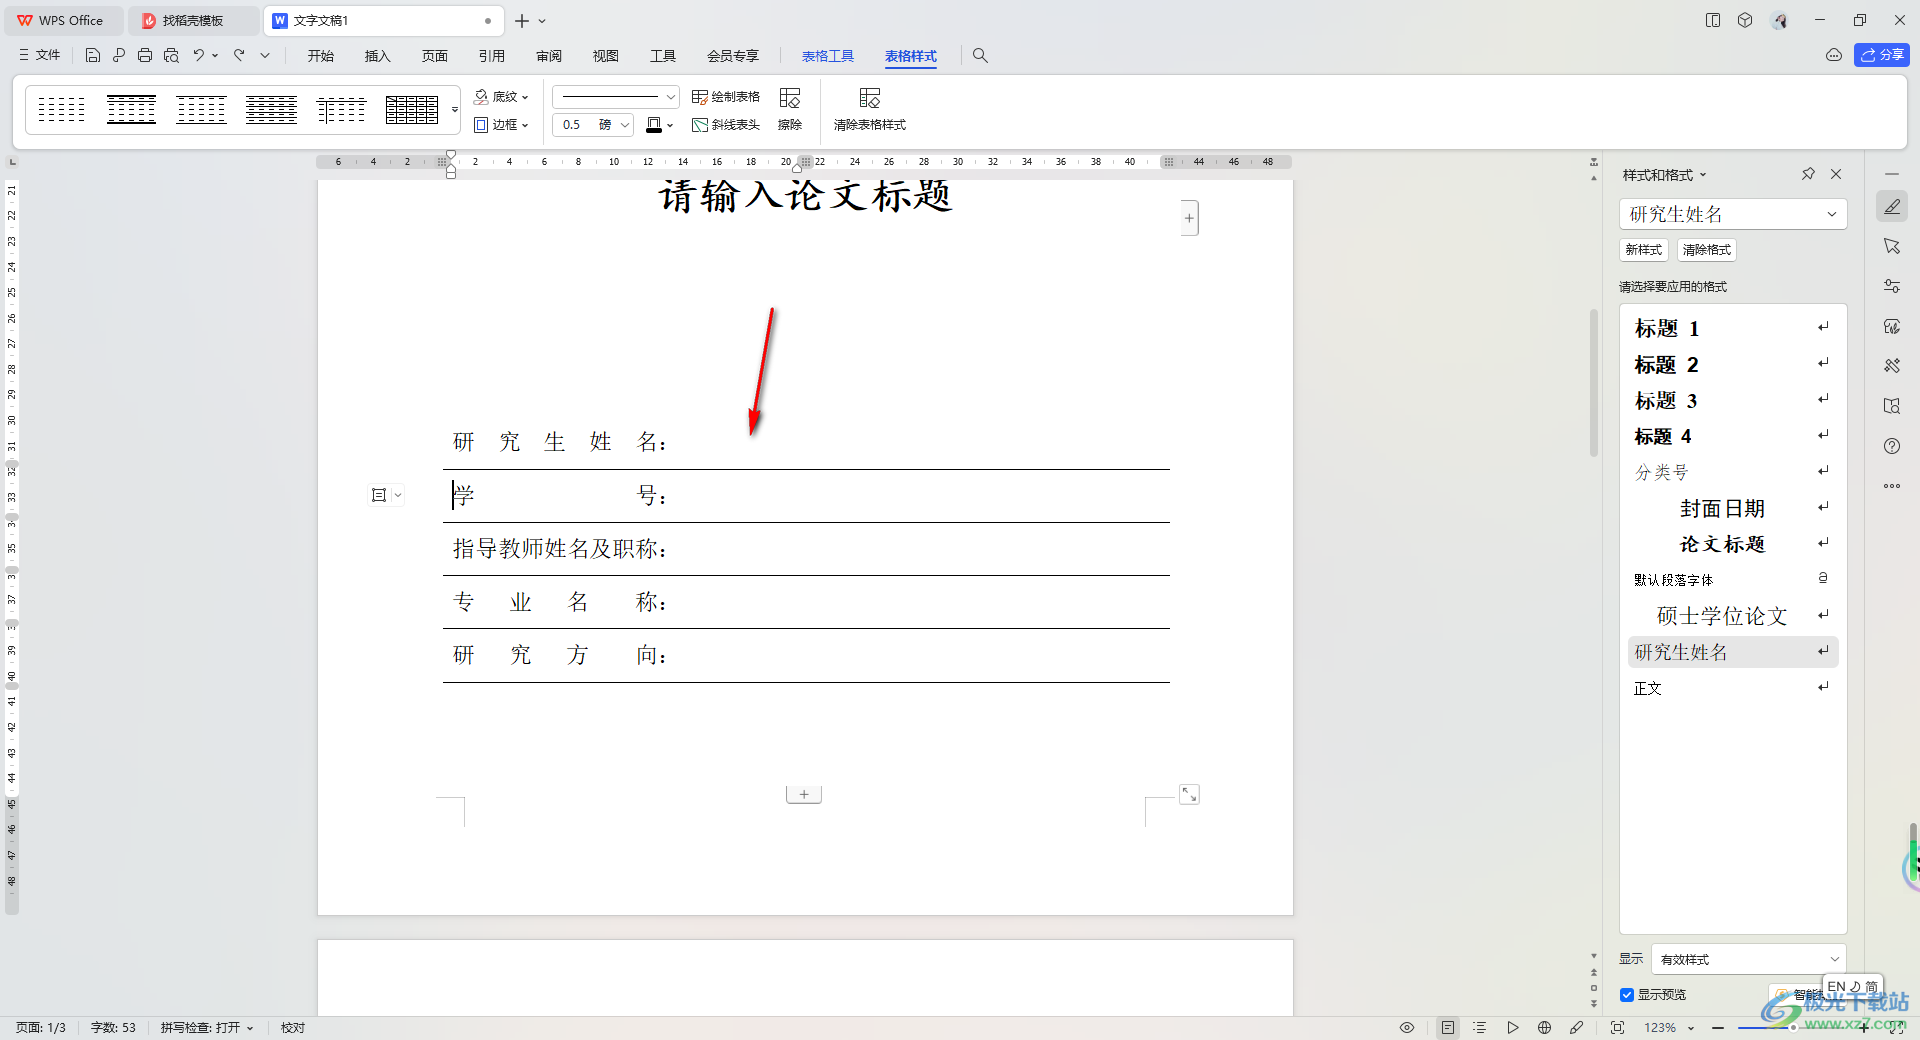Viewport: 1920px width, 1040px height.
Task: Select the 绘制表格 draw table tool
Action: click(726, 97)
